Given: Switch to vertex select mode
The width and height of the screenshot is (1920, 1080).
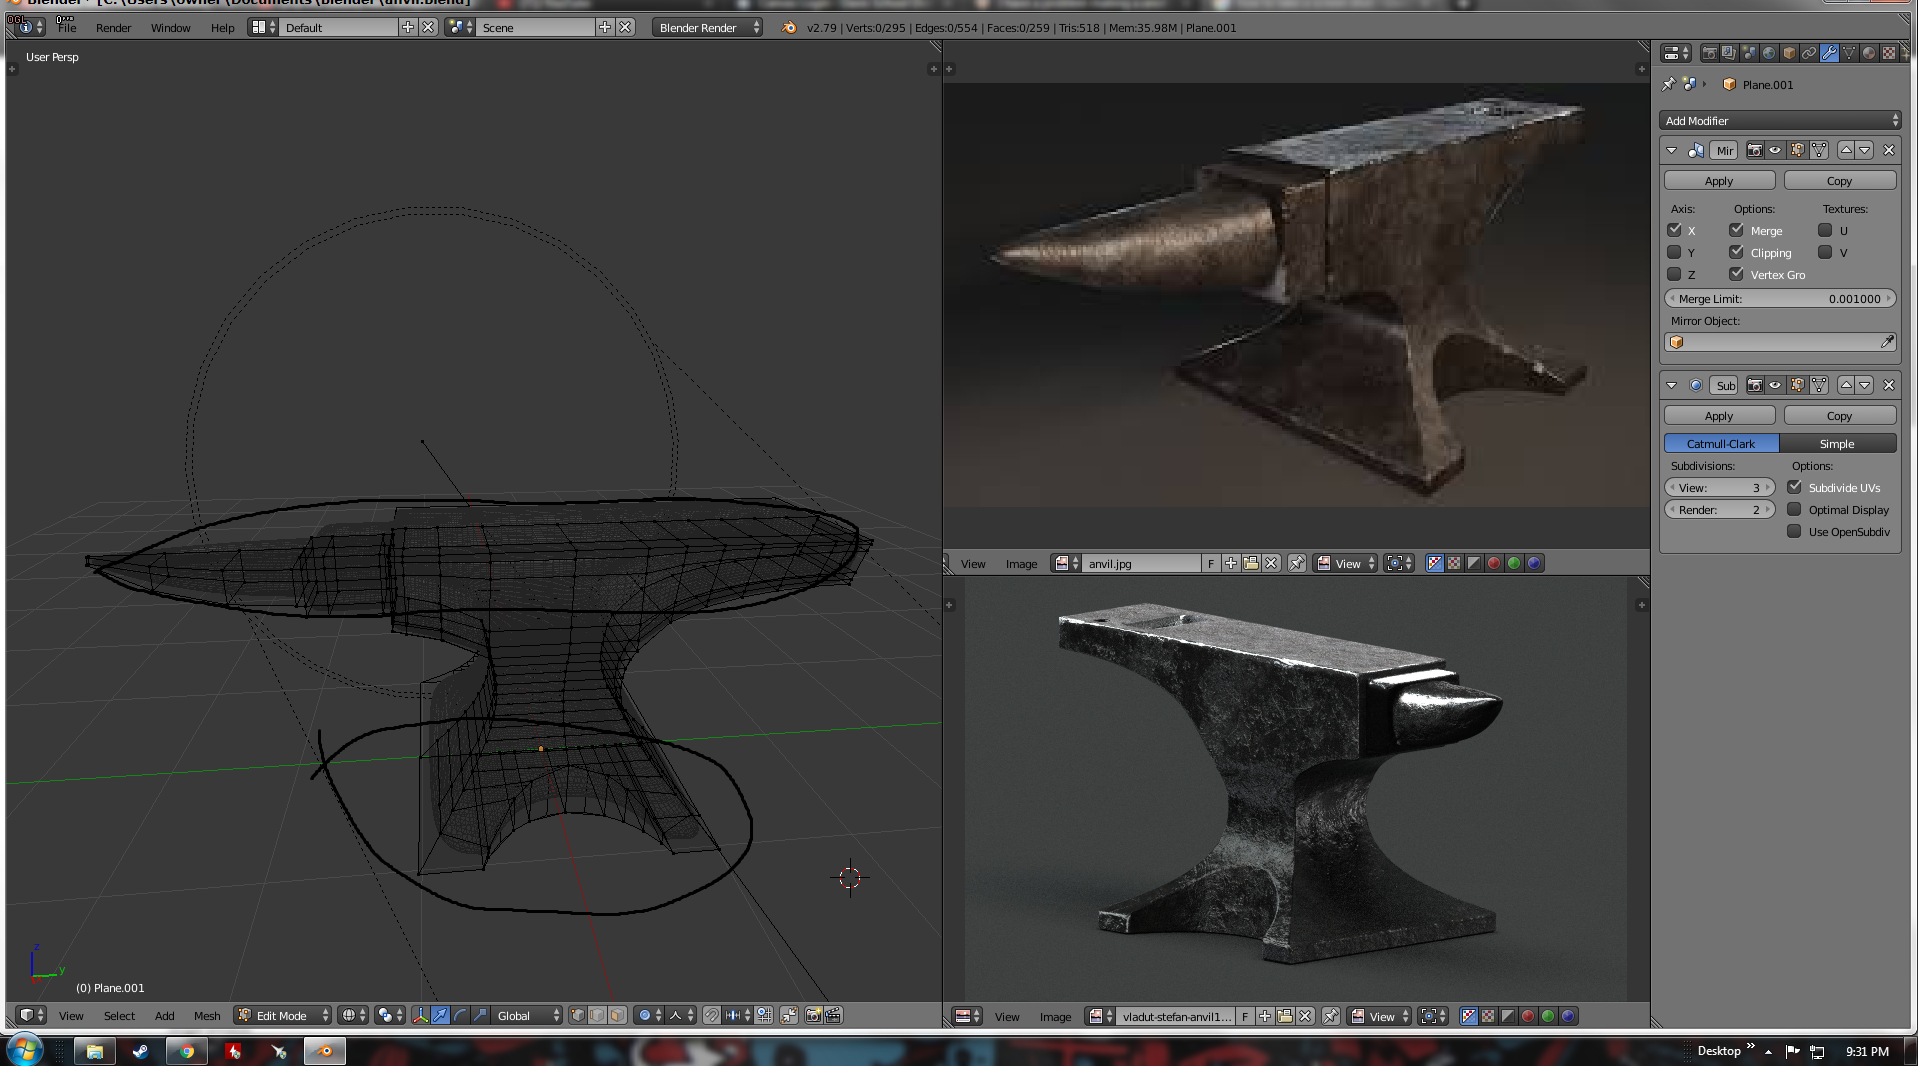Looking at the screenshot, I should click(578, 1015).
